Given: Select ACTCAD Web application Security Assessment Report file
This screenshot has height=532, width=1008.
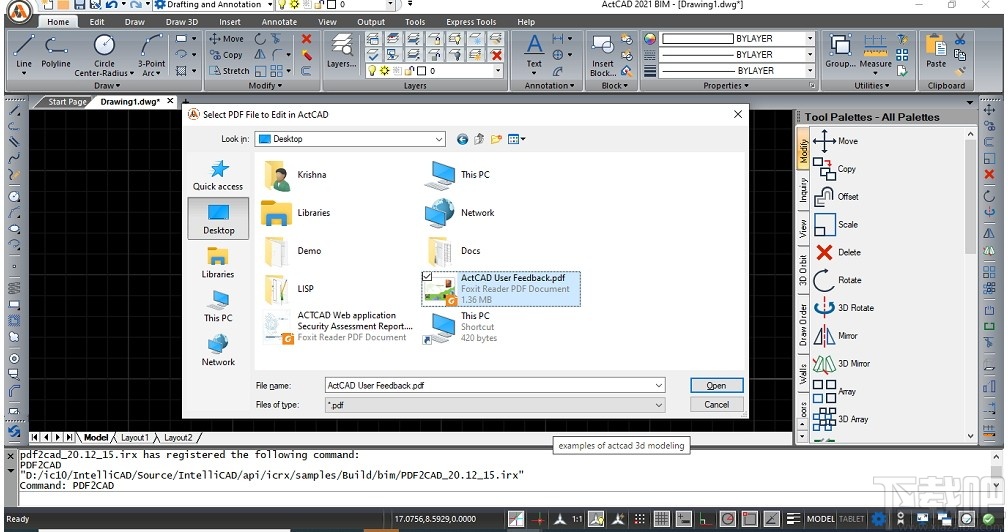Looking at the screenshot, I should point(338,326).
